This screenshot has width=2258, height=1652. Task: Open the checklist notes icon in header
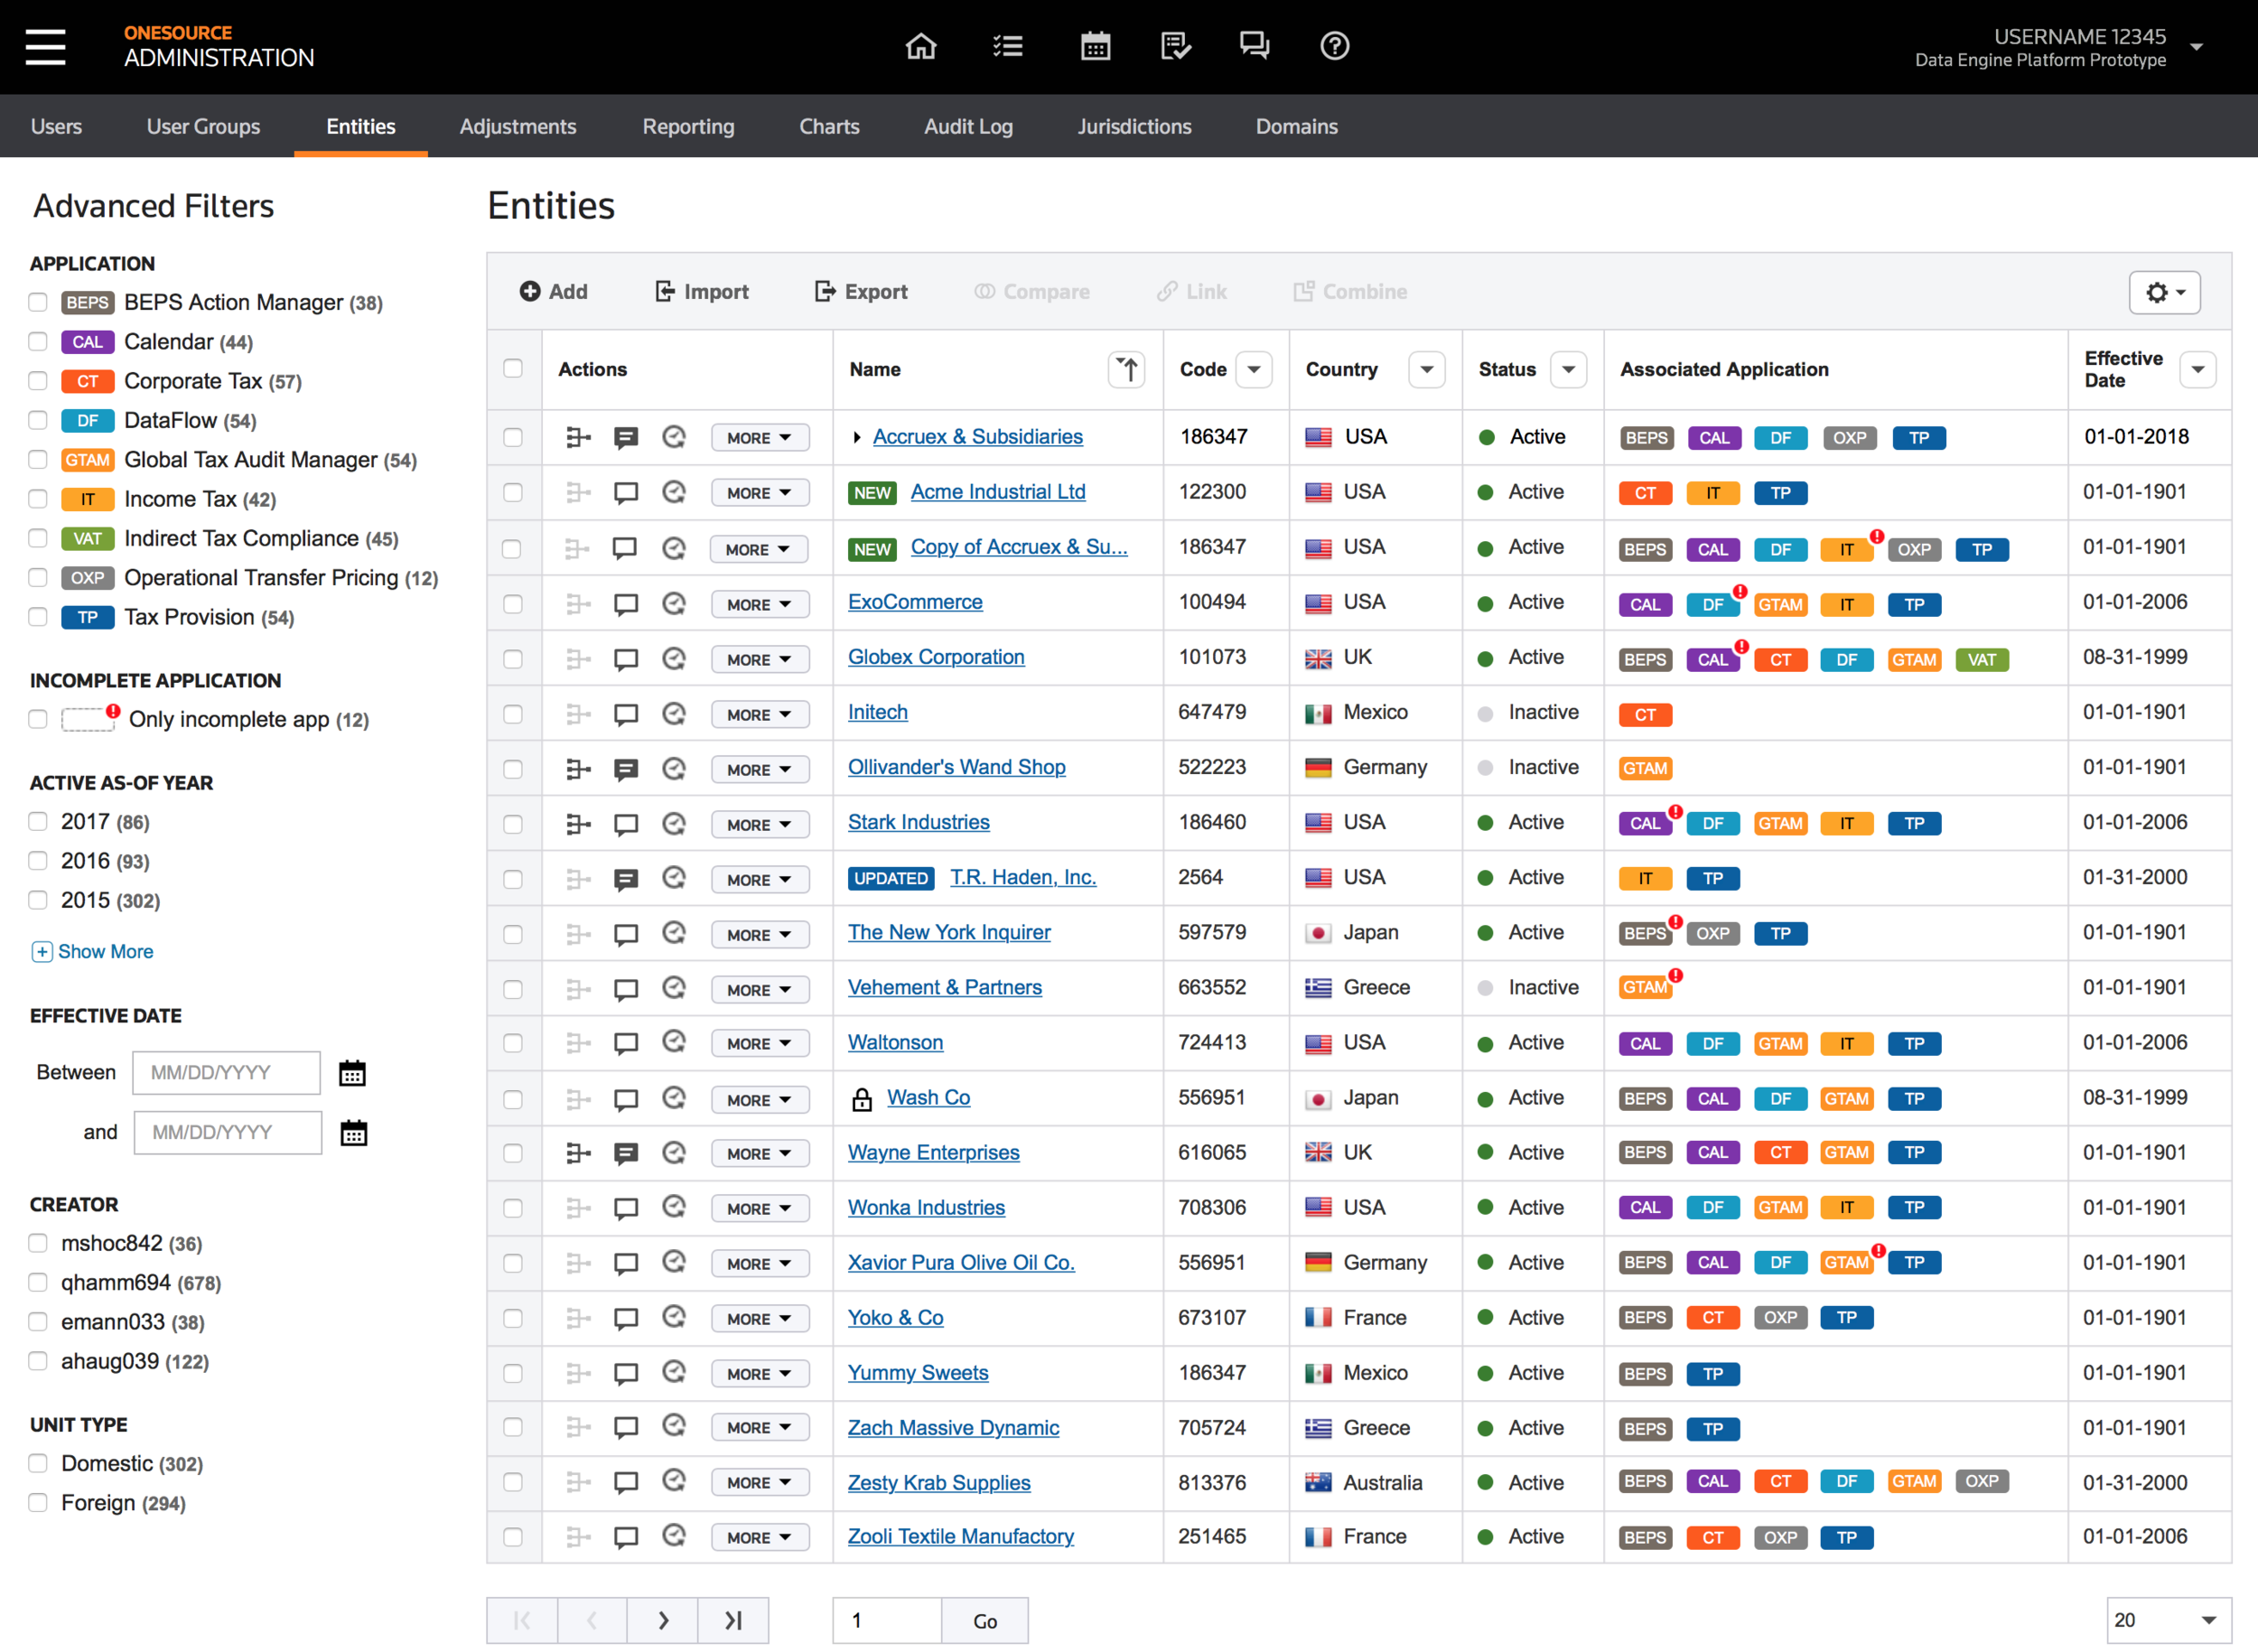(1175, 46)
